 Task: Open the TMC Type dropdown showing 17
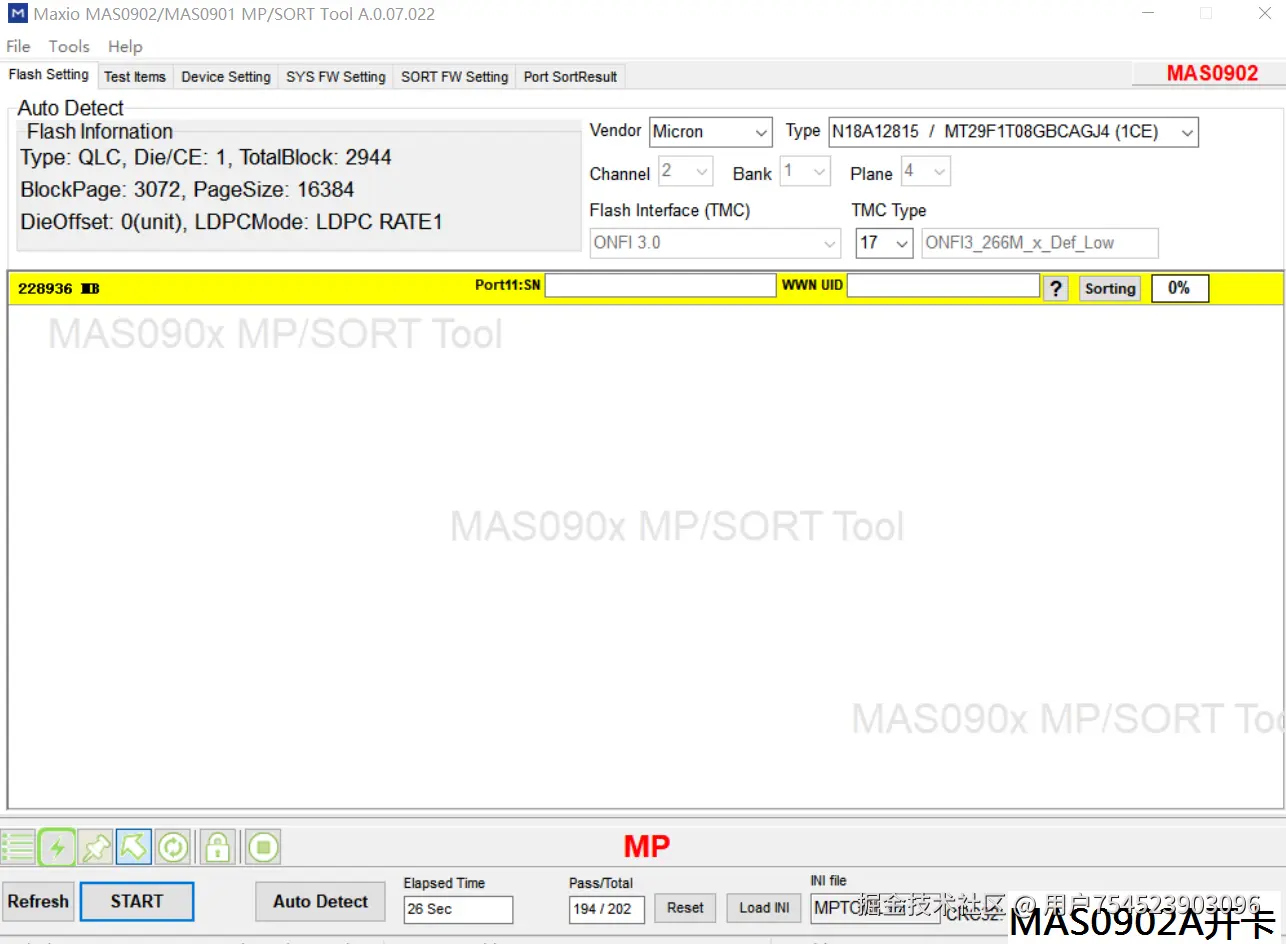pos(884,243)
